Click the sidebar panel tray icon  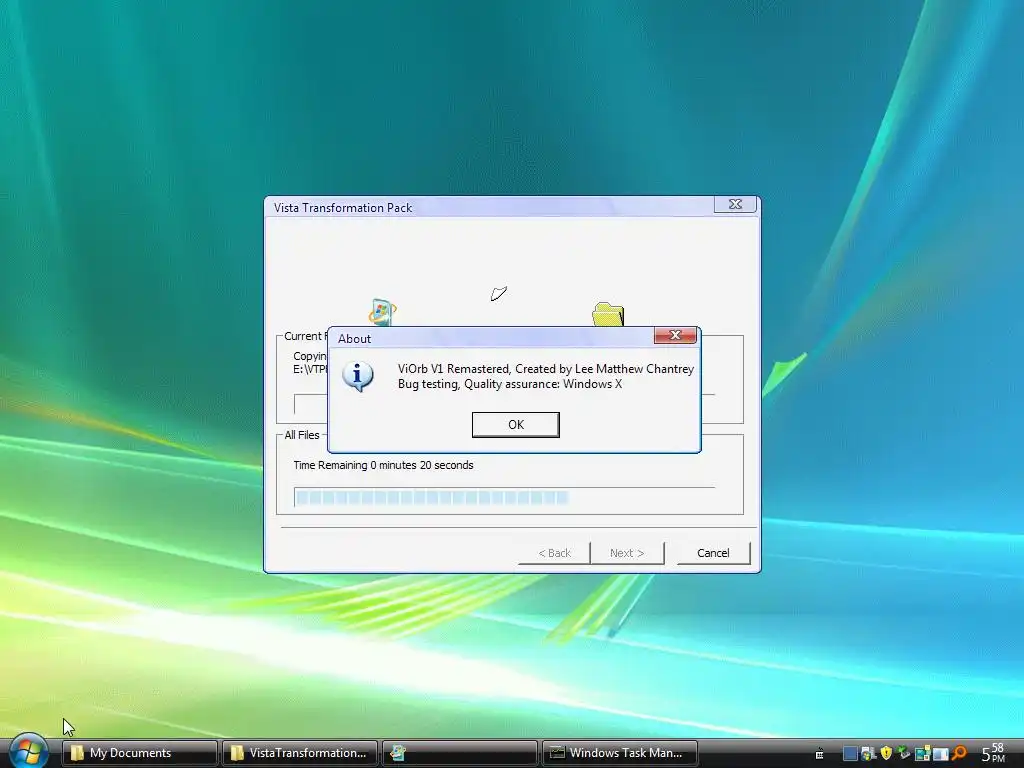pyautogui.click(x=940, y=754)
